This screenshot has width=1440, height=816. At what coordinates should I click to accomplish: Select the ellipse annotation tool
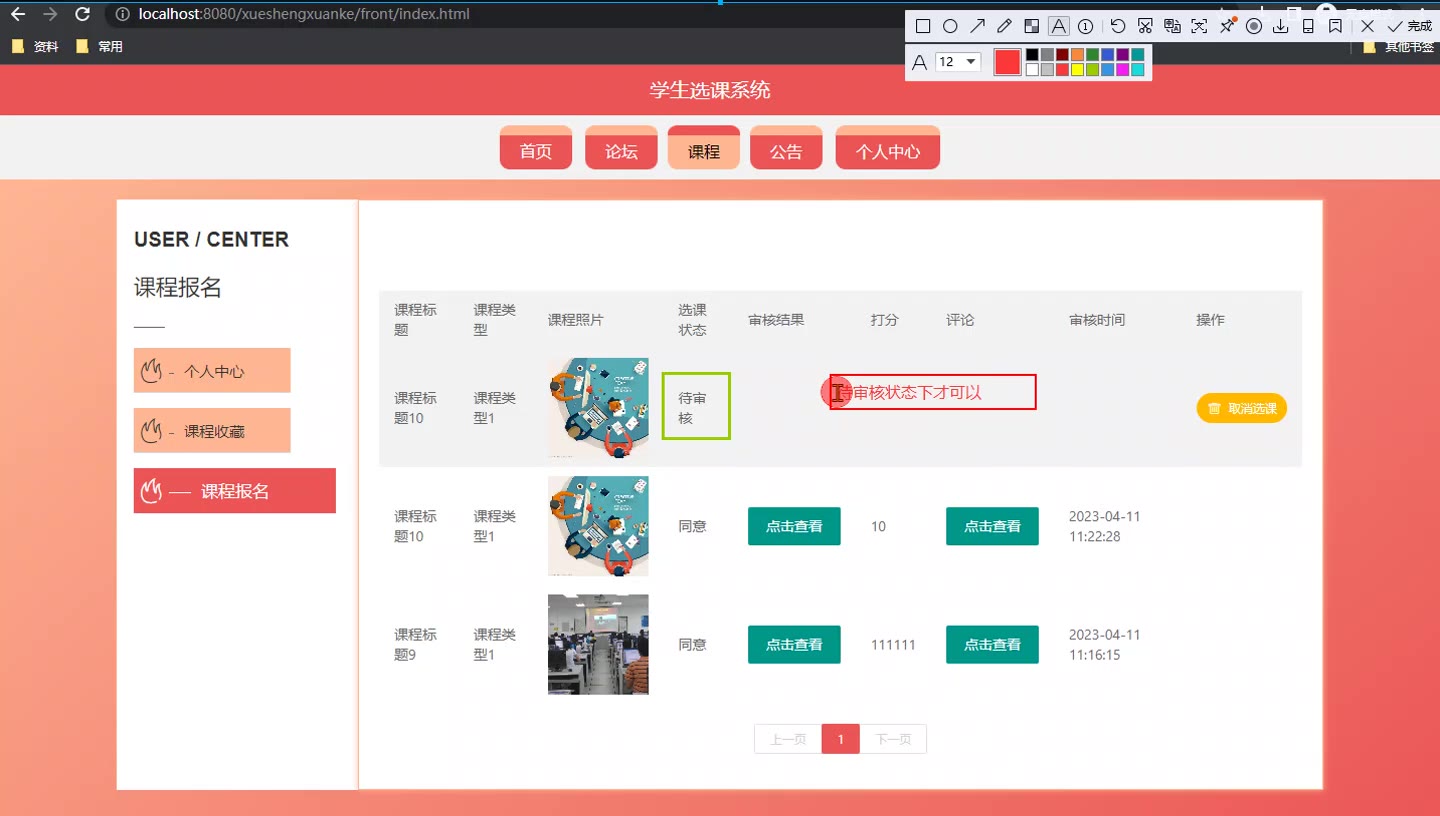pyautogui.click(x=950, y=26)
